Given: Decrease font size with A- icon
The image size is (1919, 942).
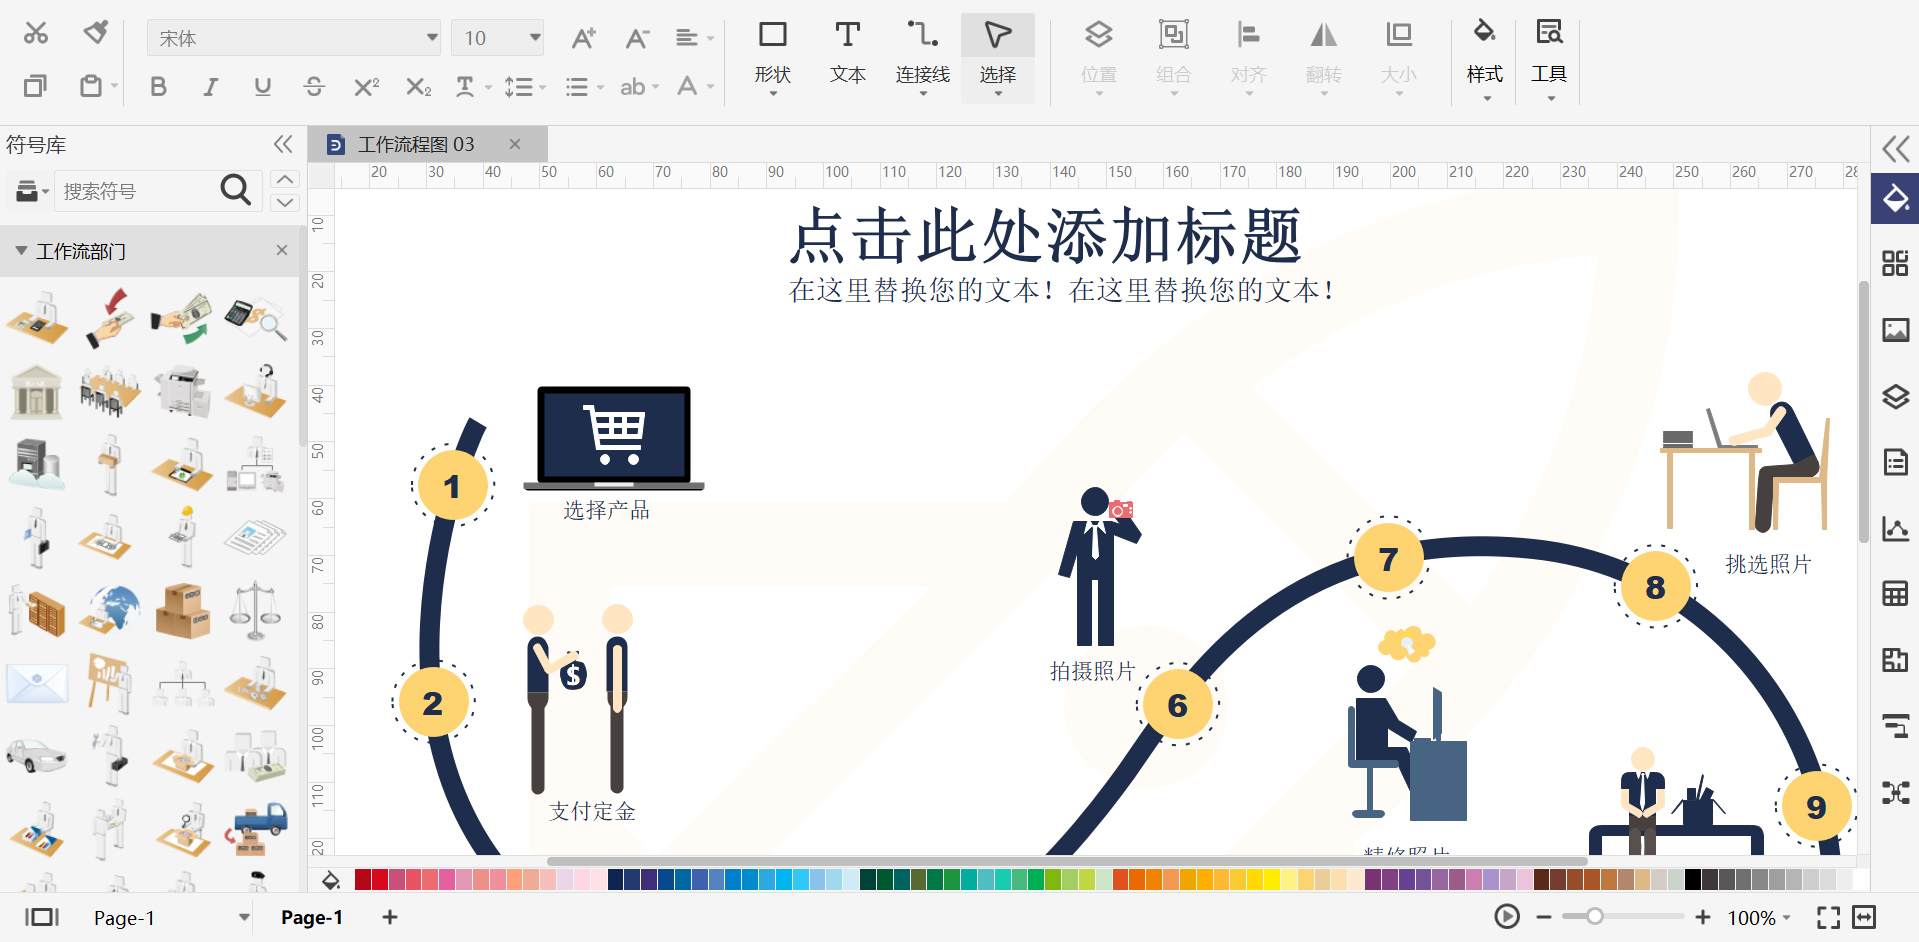Looking at the screenshot, I should tap(637, 38).
